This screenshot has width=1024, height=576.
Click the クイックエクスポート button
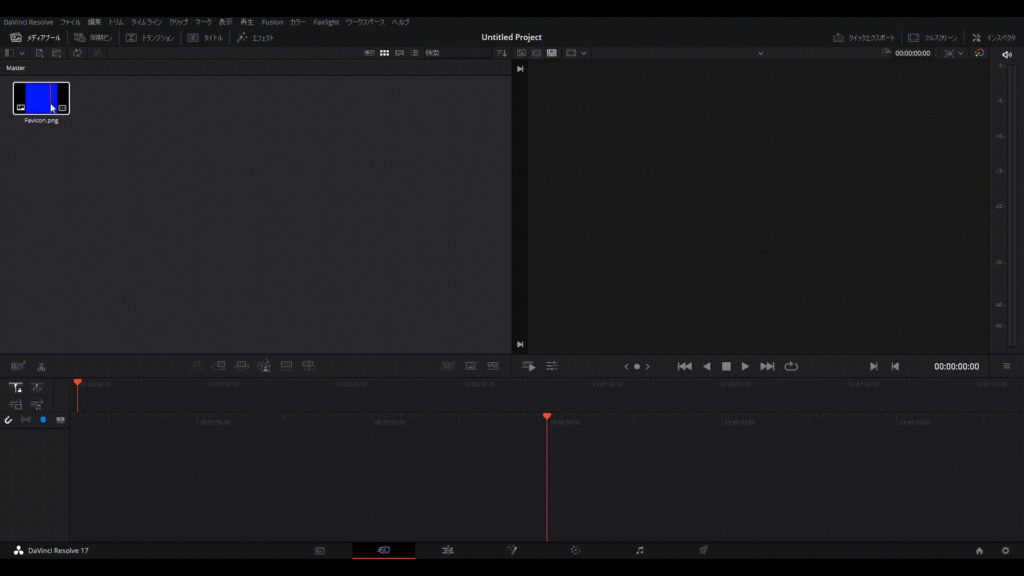tap(865, 36)
